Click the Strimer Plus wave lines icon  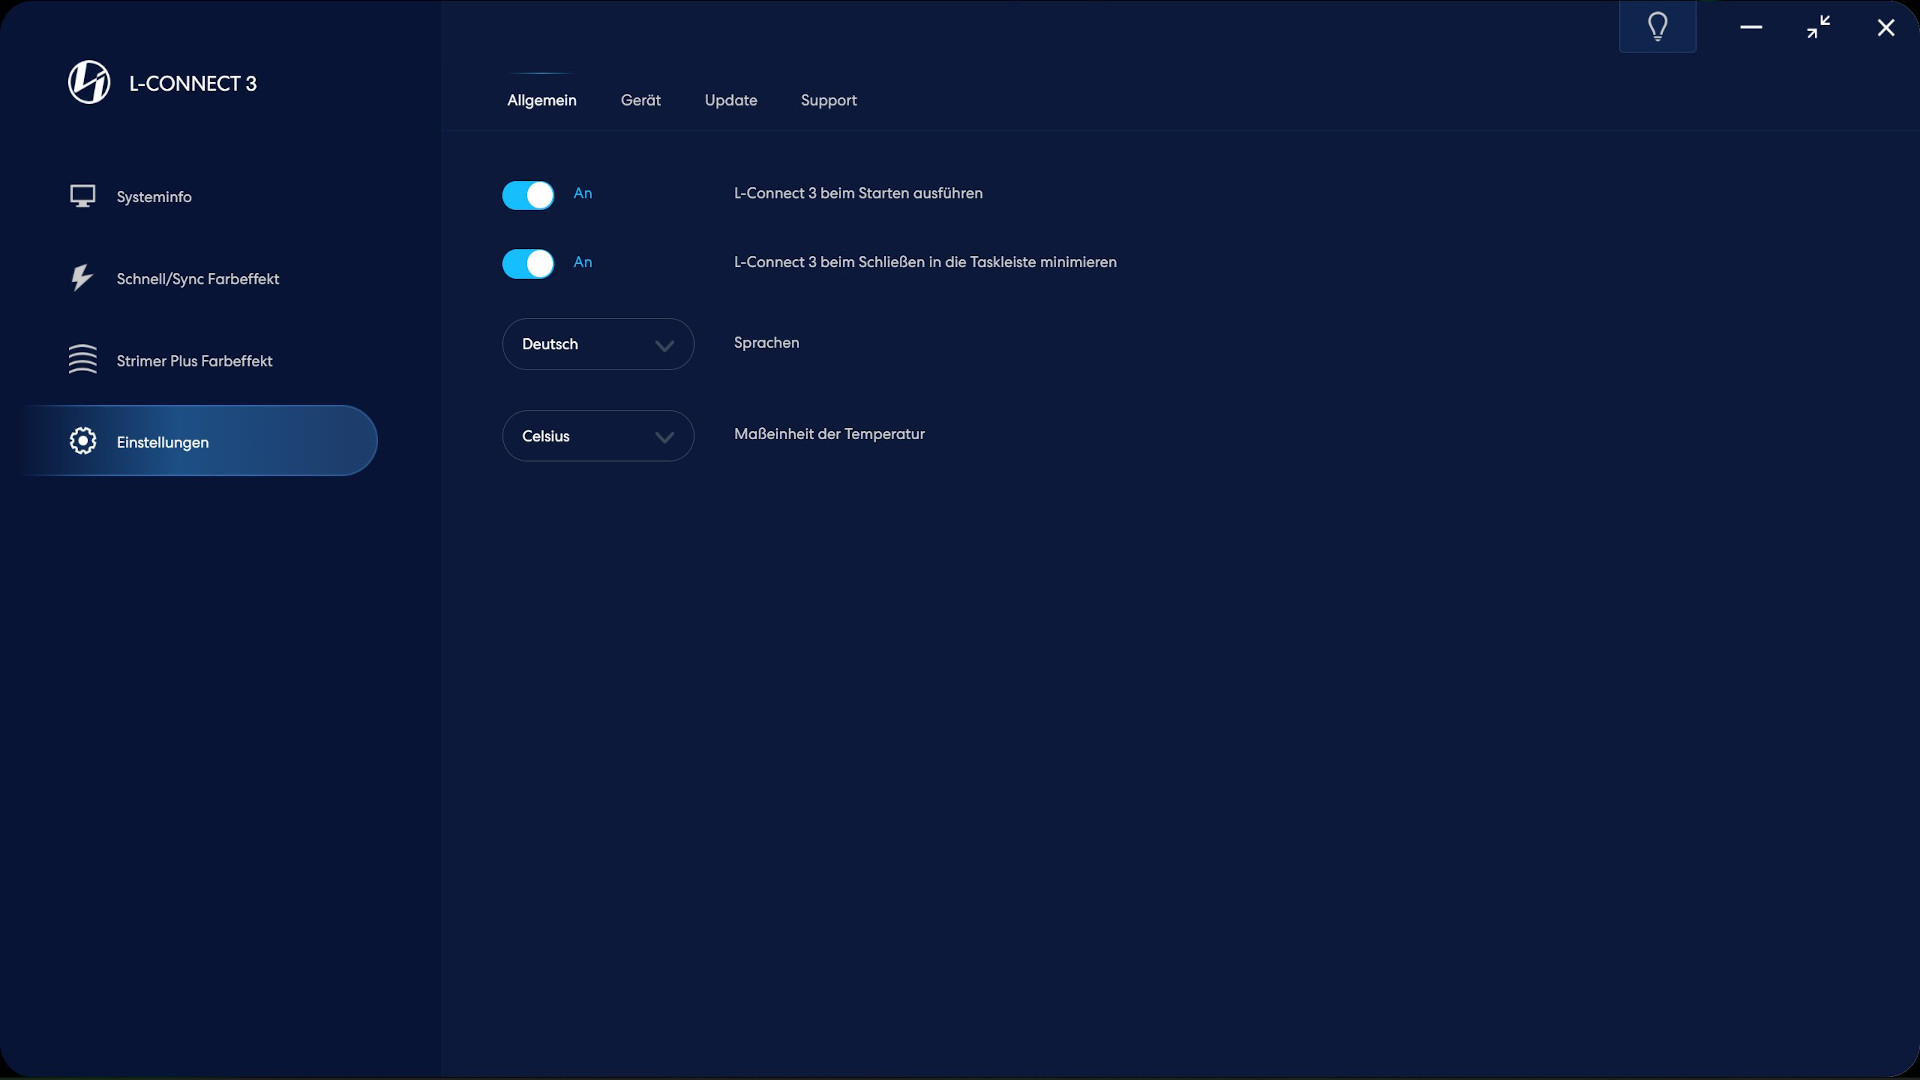[x=83, y=359]
